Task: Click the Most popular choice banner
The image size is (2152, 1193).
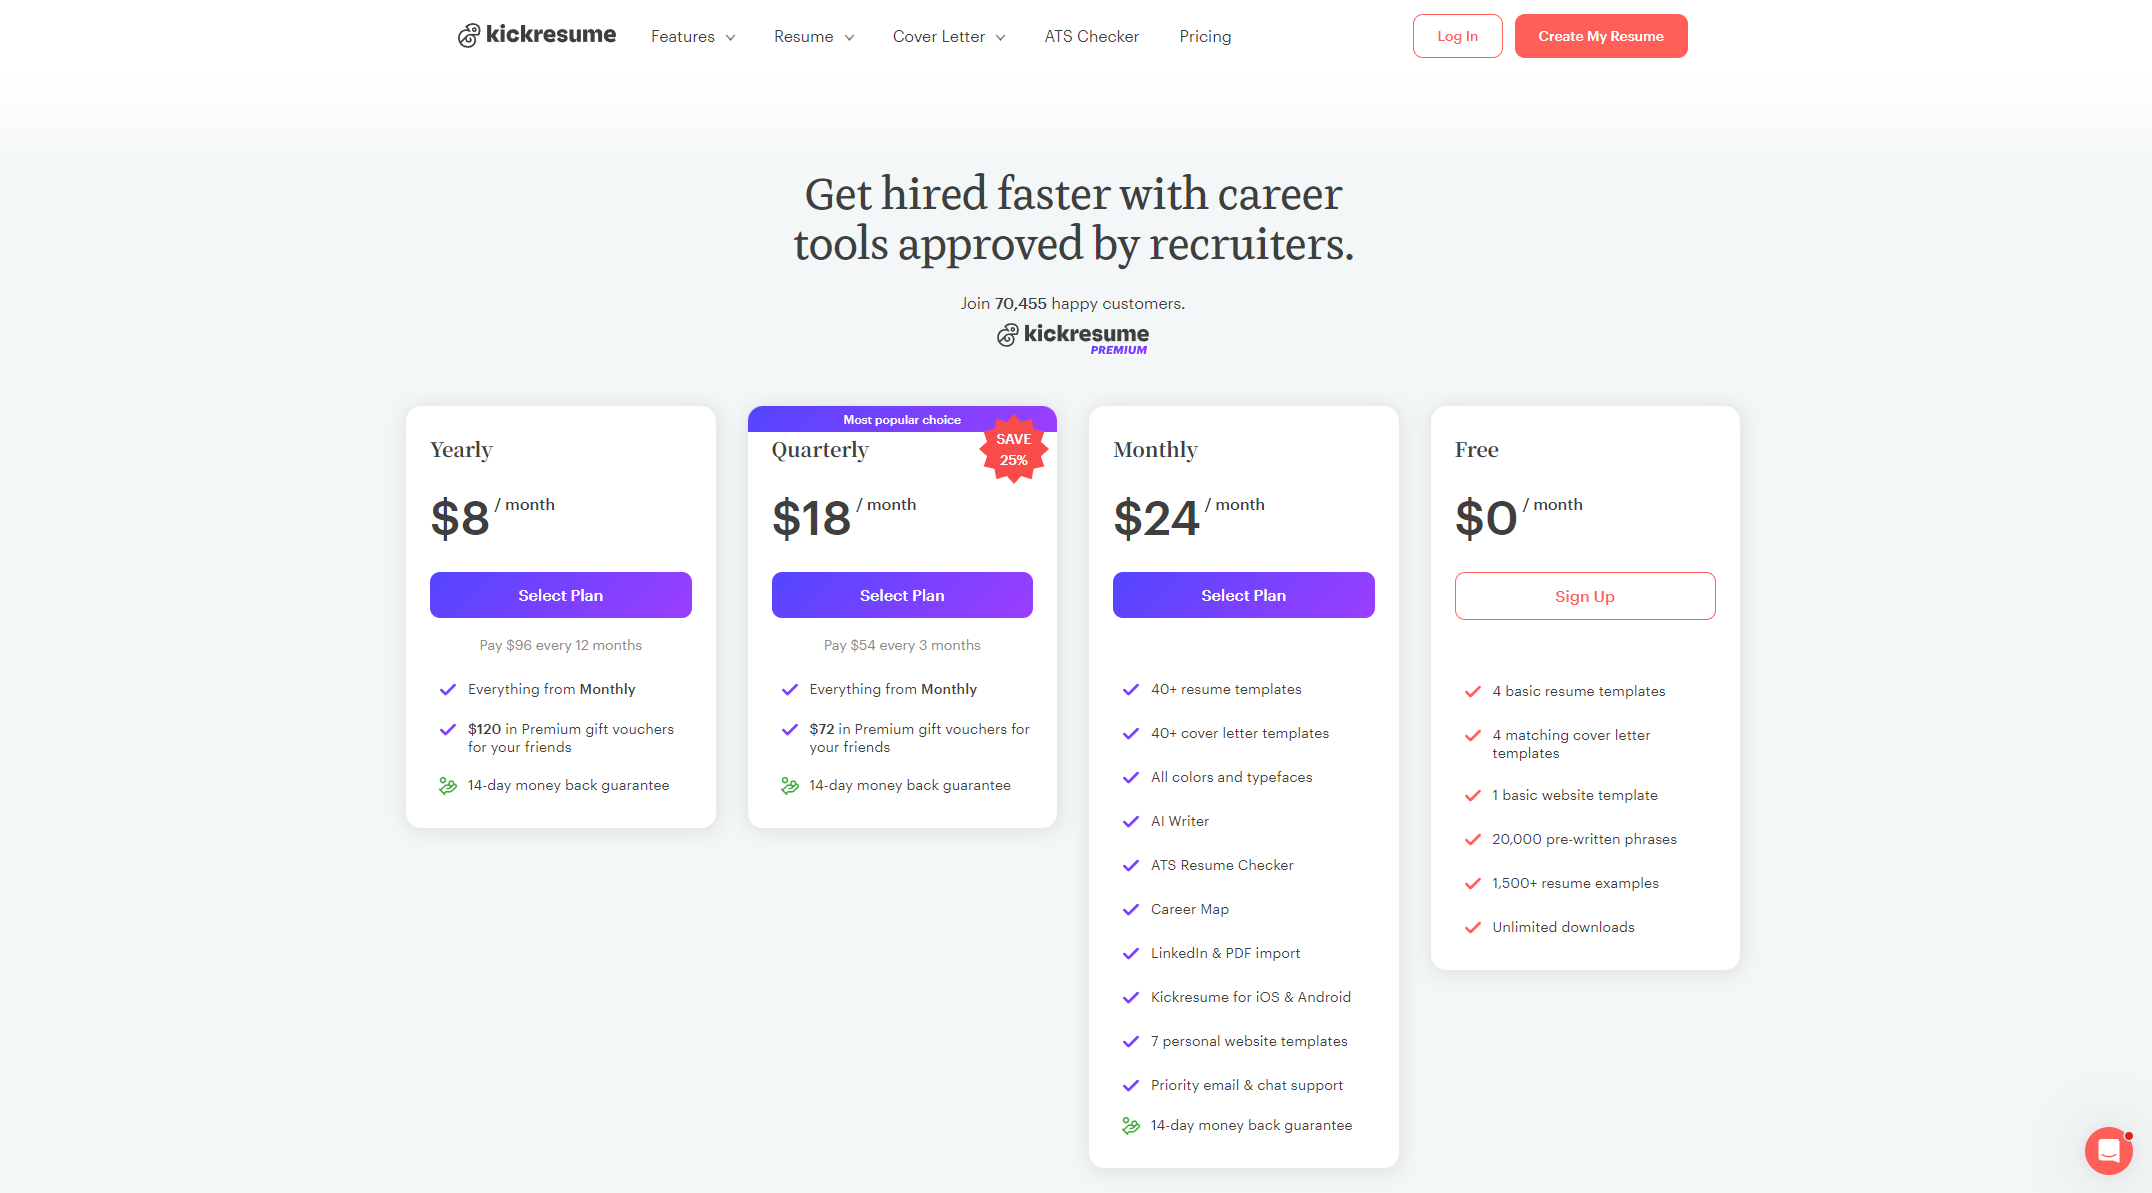Action: tap(901, 419)
